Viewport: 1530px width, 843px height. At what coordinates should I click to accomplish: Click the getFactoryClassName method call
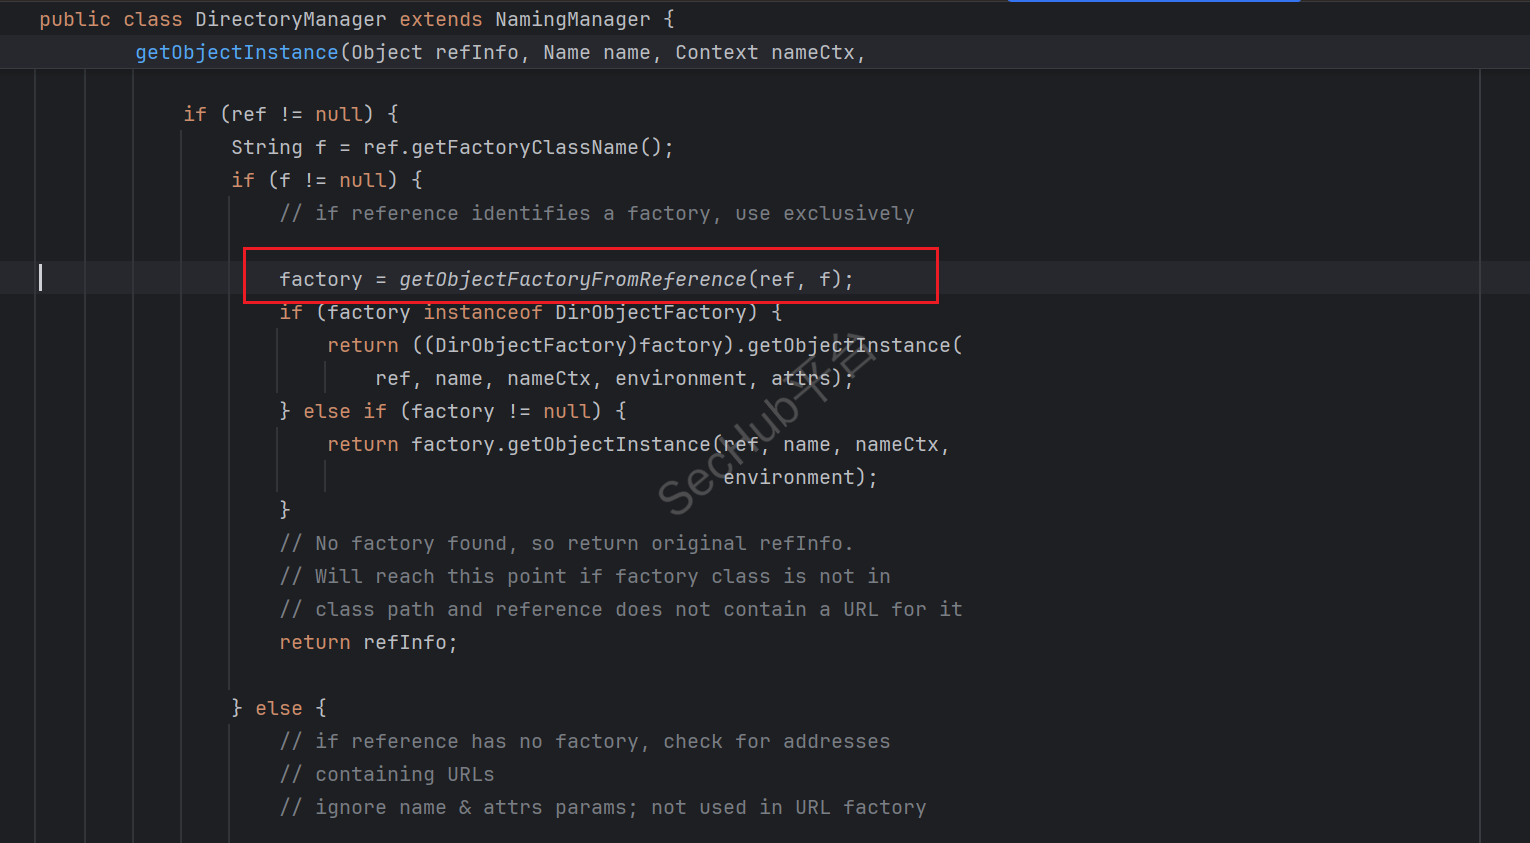coord(524,147)
